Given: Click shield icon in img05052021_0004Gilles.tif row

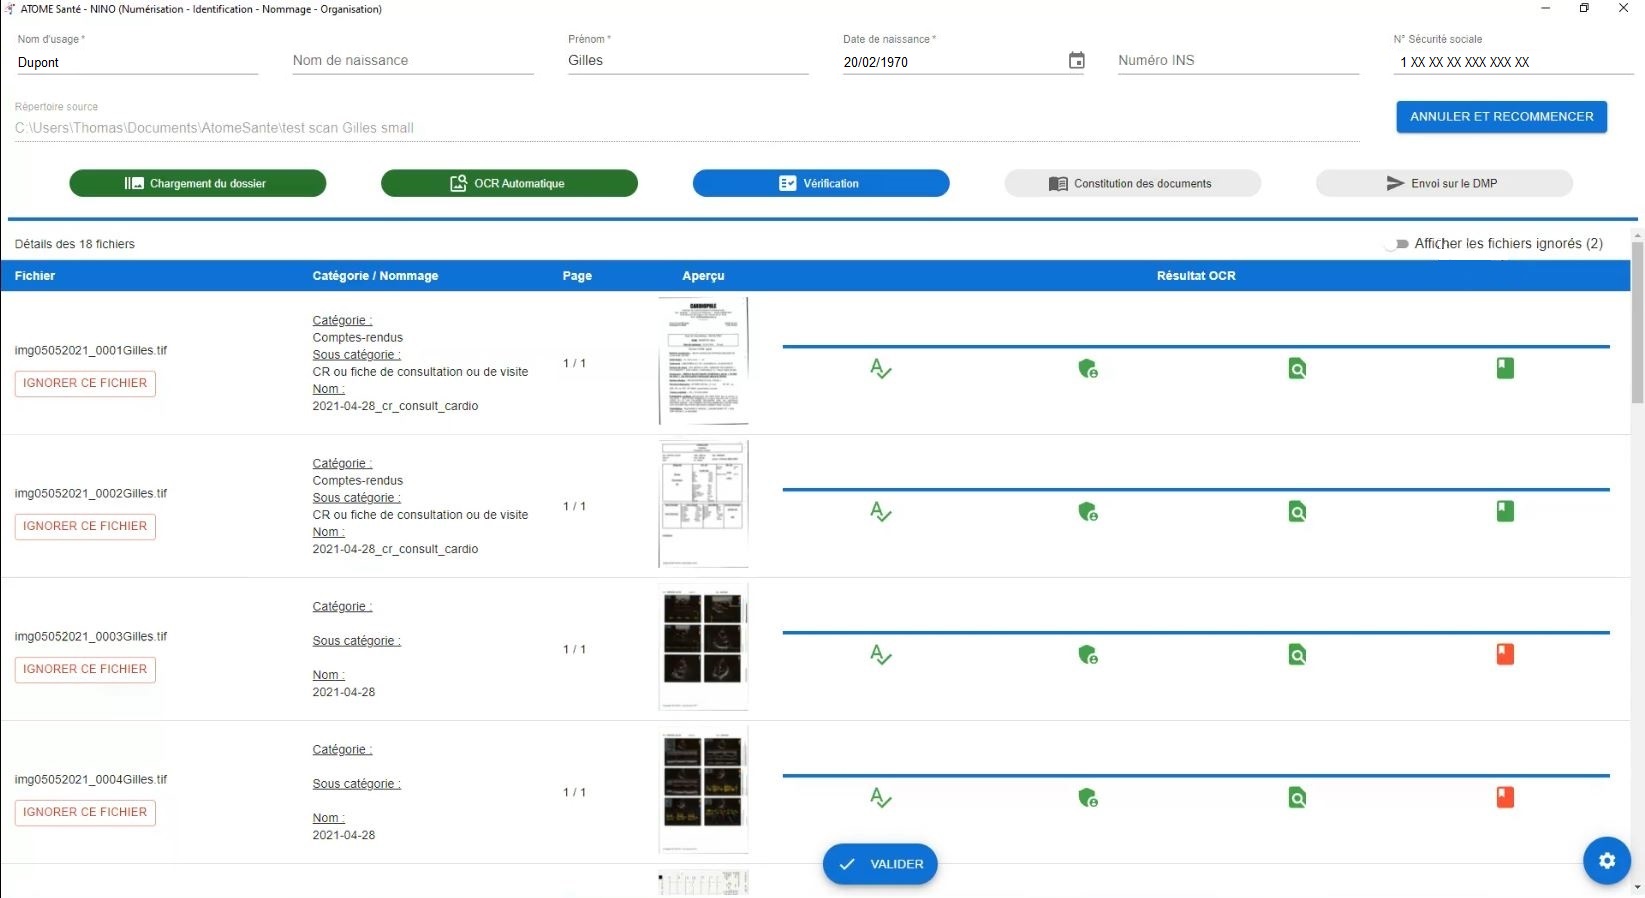Looking at the screenshot, I should pyautogui.click(x=1088, y=798).
